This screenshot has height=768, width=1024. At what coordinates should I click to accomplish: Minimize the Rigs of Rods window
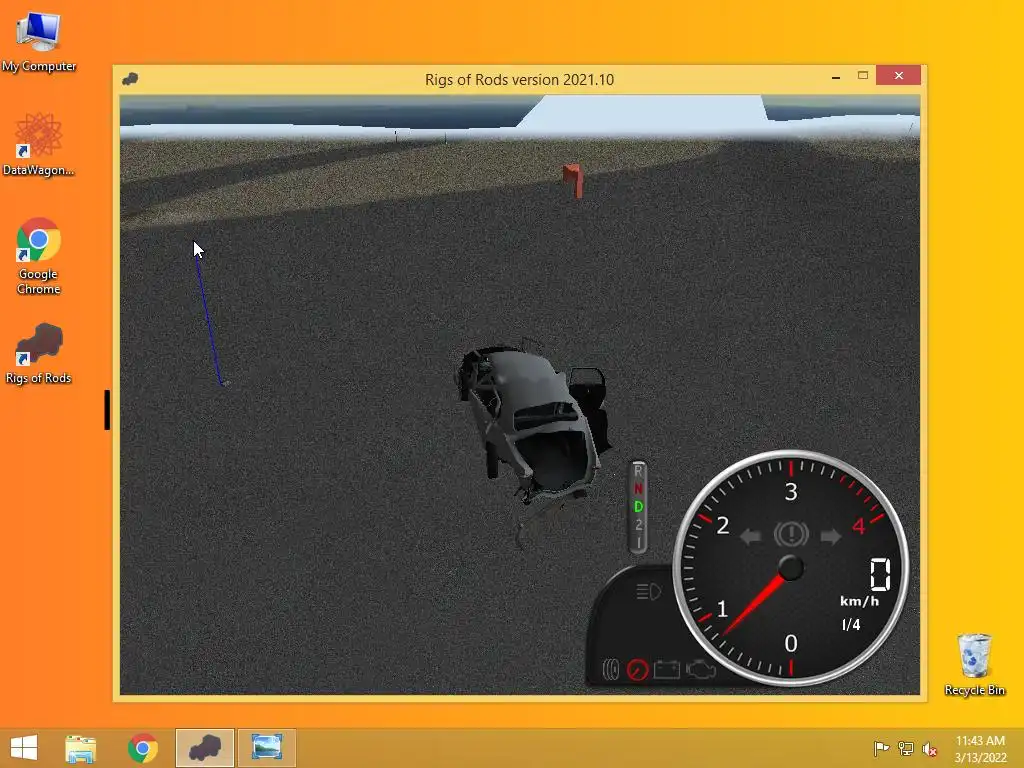pyautogui.click(x=836, y=76)
